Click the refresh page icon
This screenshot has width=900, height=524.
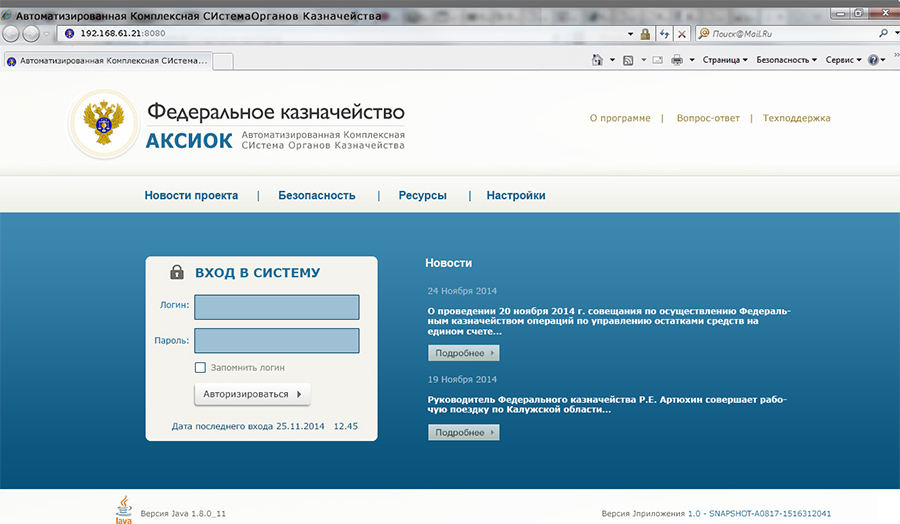pos(664,34)
